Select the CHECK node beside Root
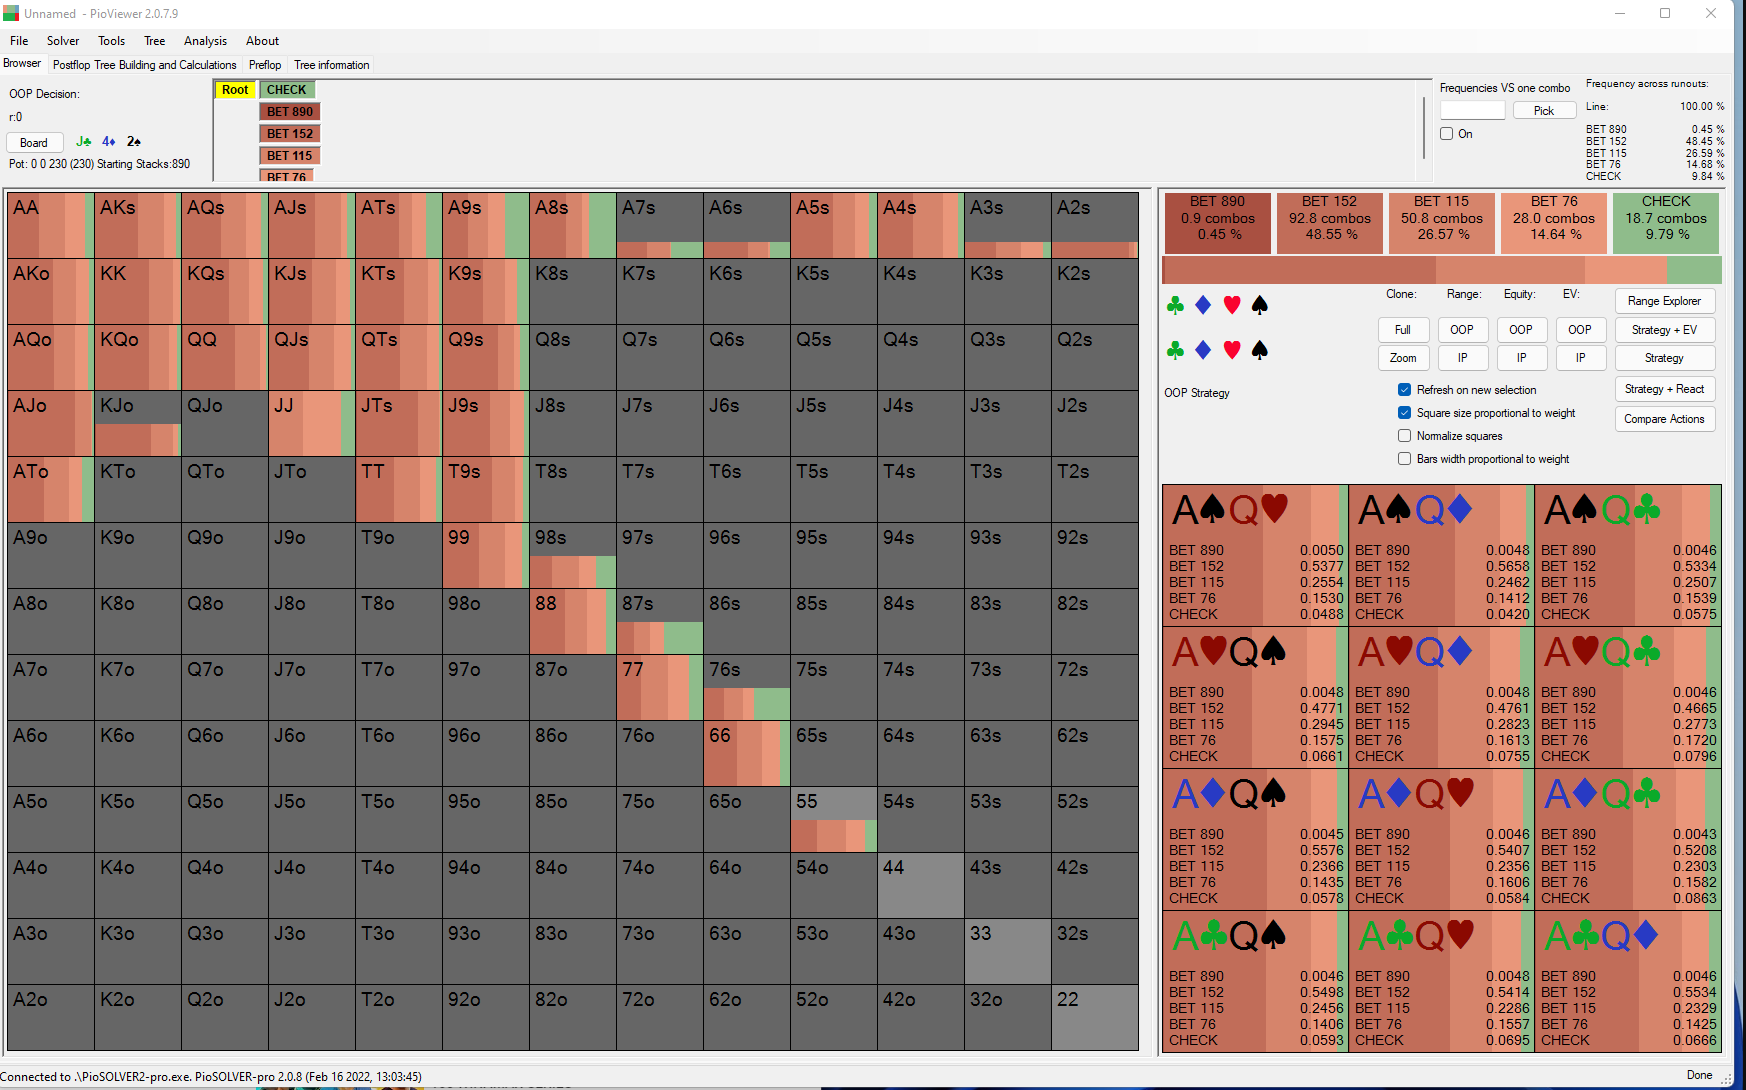Image resolution: width=1746 pixels, height=1090 pixels. point(287,90)
